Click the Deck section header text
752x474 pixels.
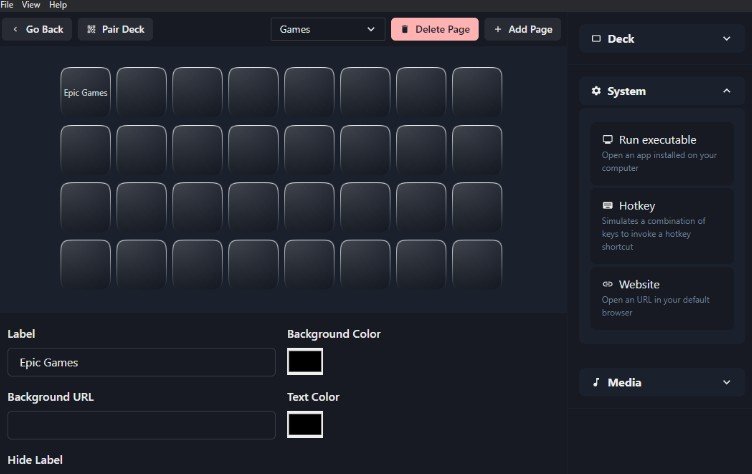[621, 39]
